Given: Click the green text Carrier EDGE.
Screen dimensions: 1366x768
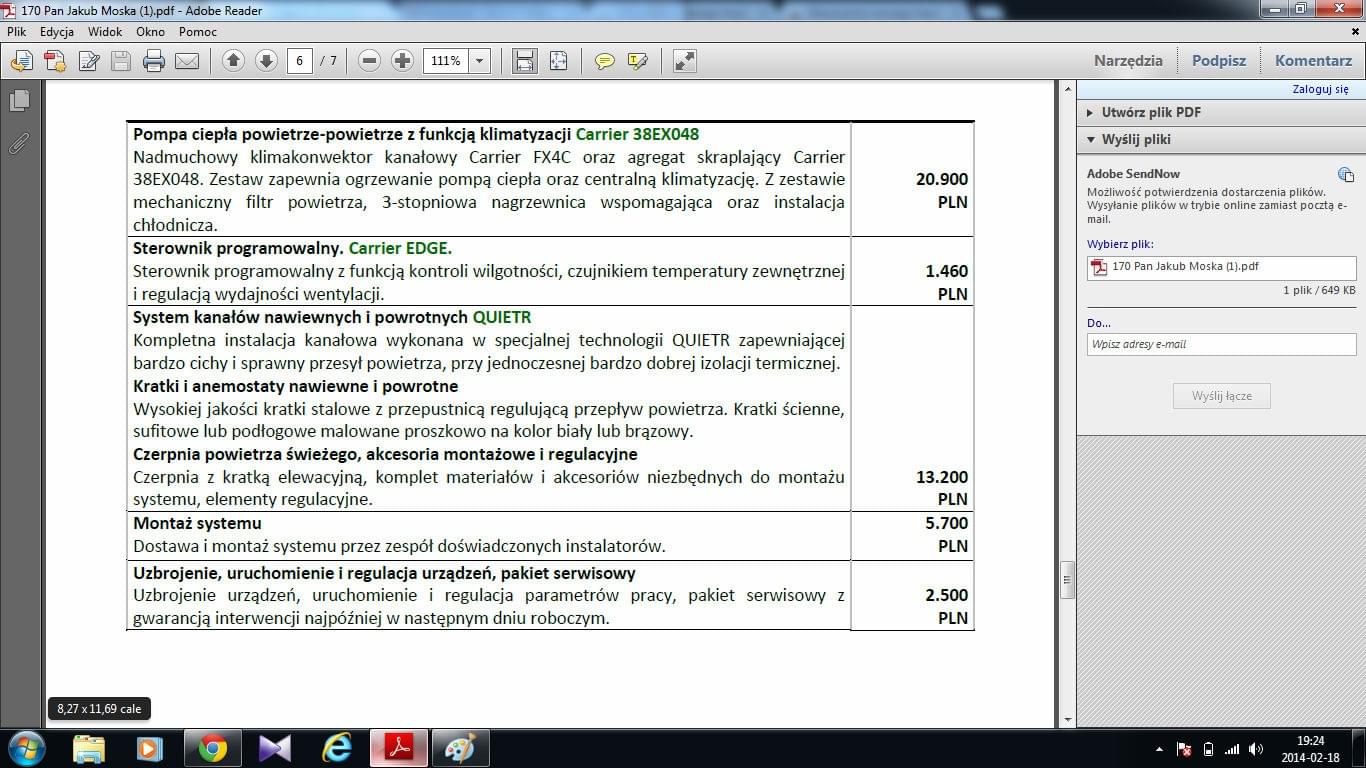Looking at the screenshot, I should [400, 248].
